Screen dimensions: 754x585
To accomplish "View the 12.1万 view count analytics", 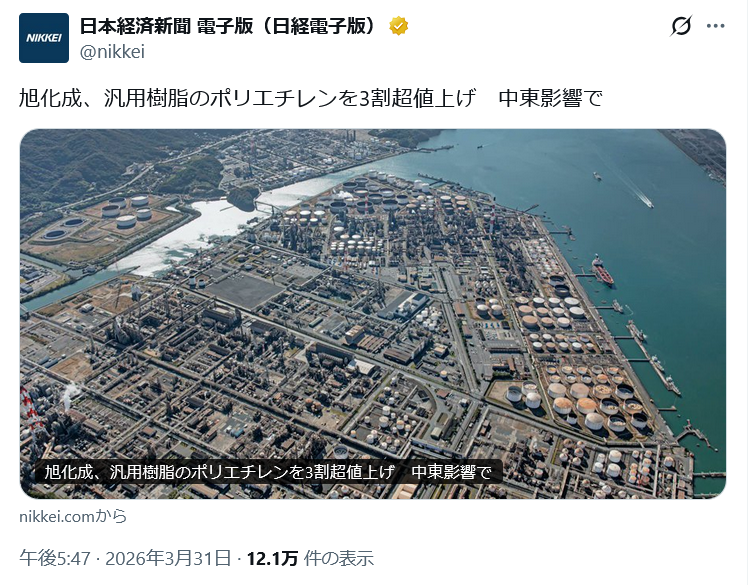I will 272,559.
